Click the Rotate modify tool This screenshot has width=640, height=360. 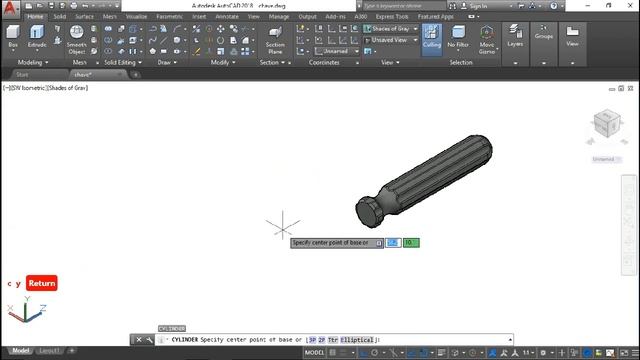point(220,40)
